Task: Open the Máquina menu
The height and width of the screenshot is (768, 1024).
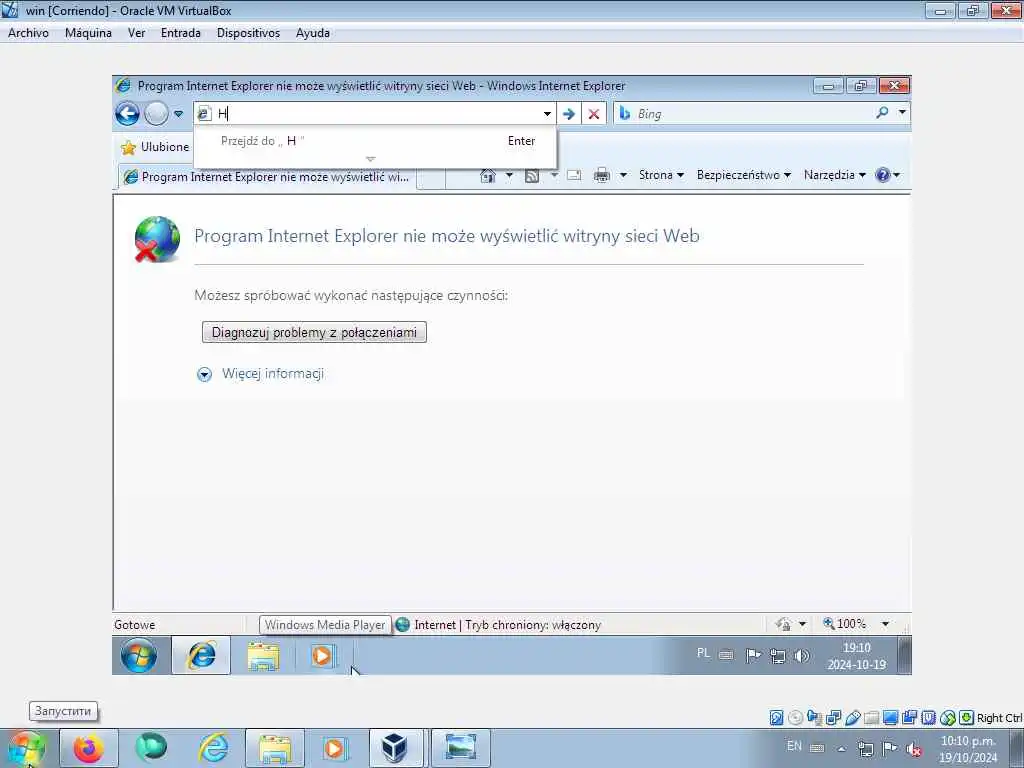Action: (x=88, y=33)
